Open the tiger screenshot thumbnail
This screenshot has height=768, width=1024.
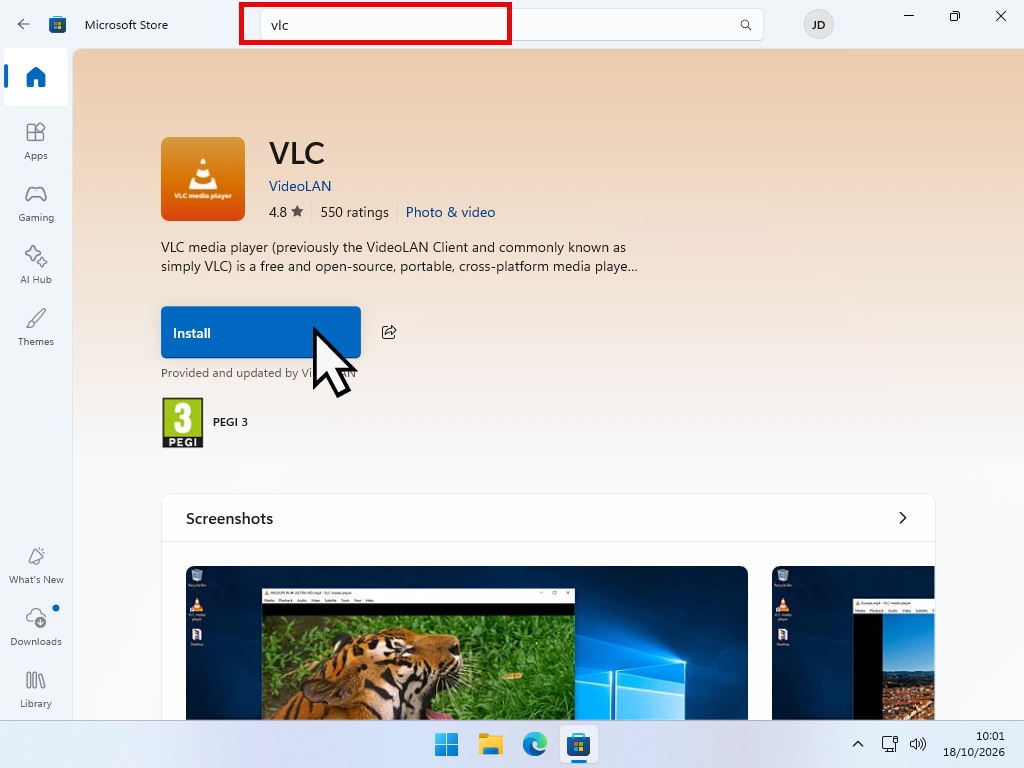(x=466, y=643)
